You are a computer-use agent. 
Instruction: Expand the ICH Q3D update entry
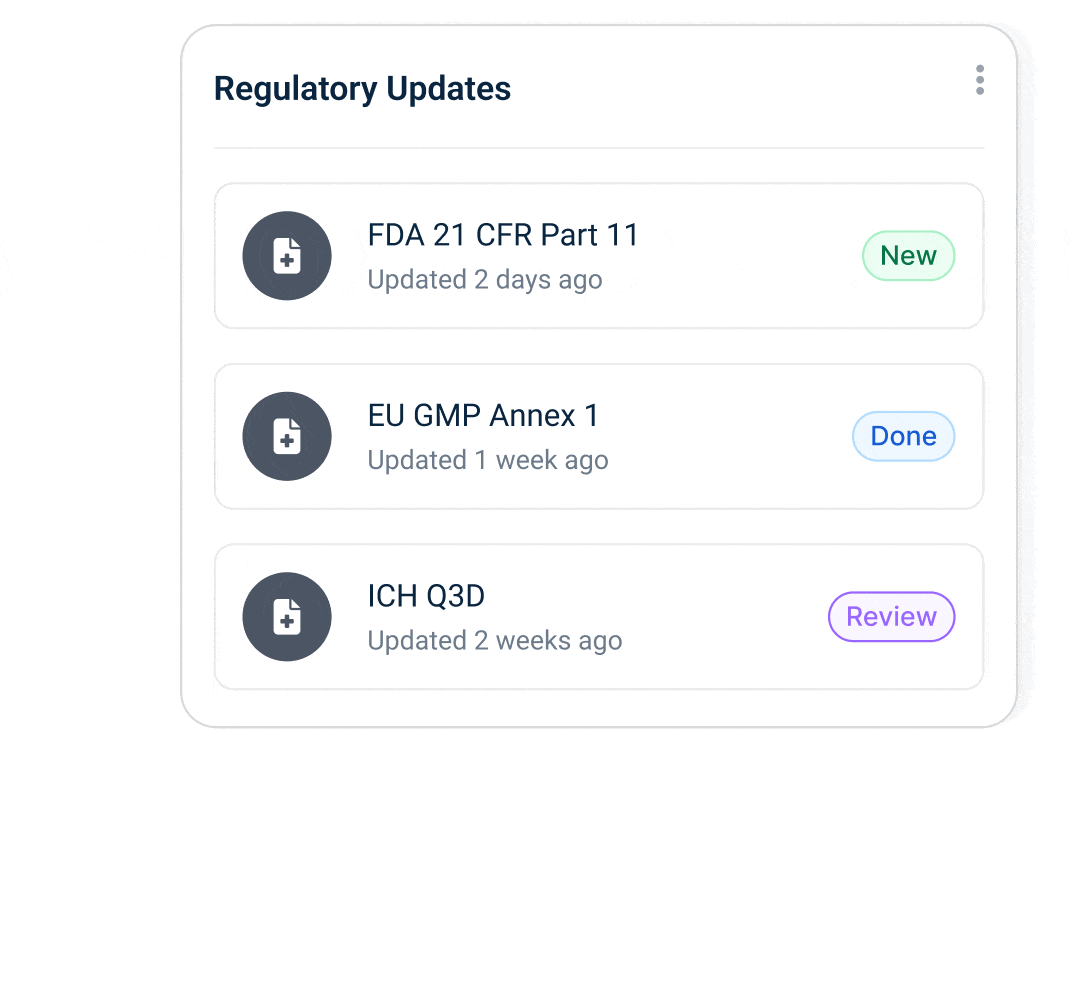coord(598,617)
